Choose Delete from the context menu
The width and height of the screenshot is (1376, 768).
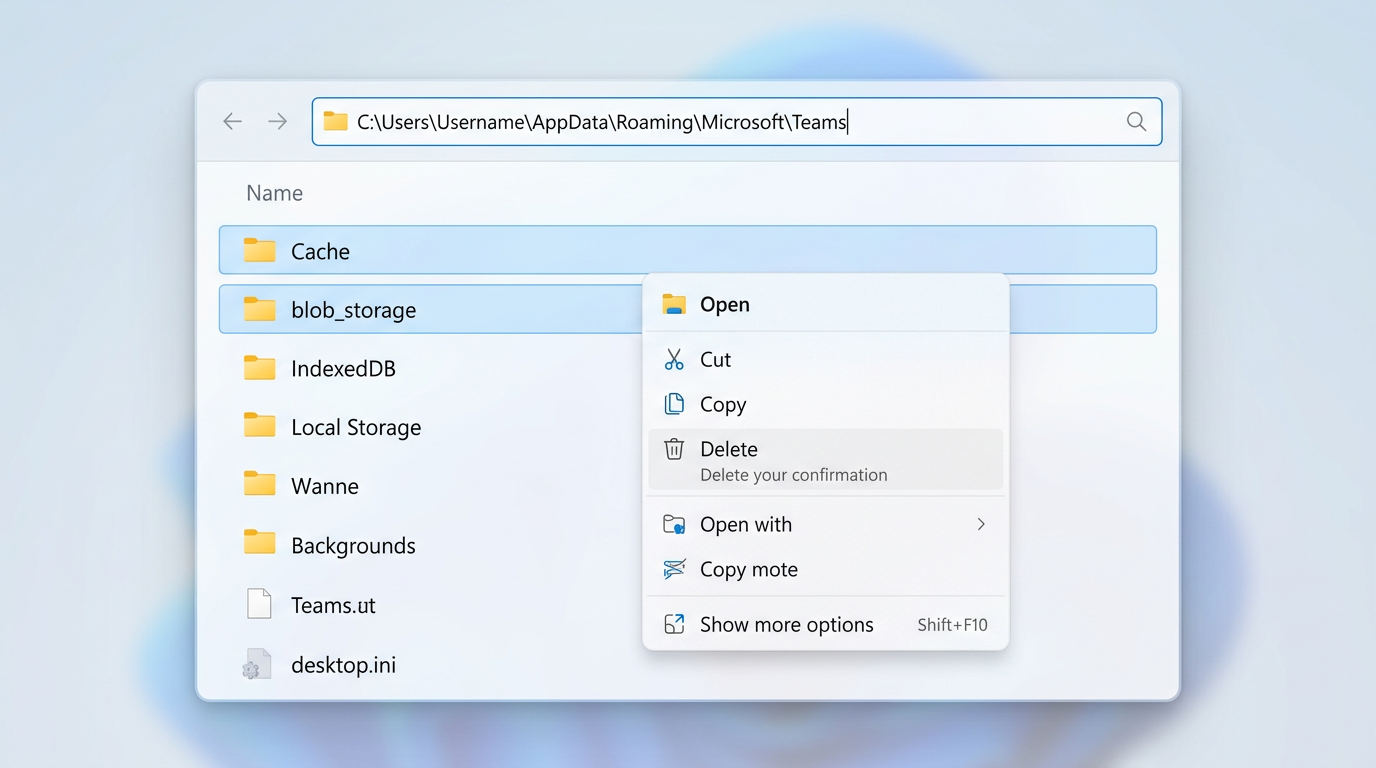(x=826, y=460)
